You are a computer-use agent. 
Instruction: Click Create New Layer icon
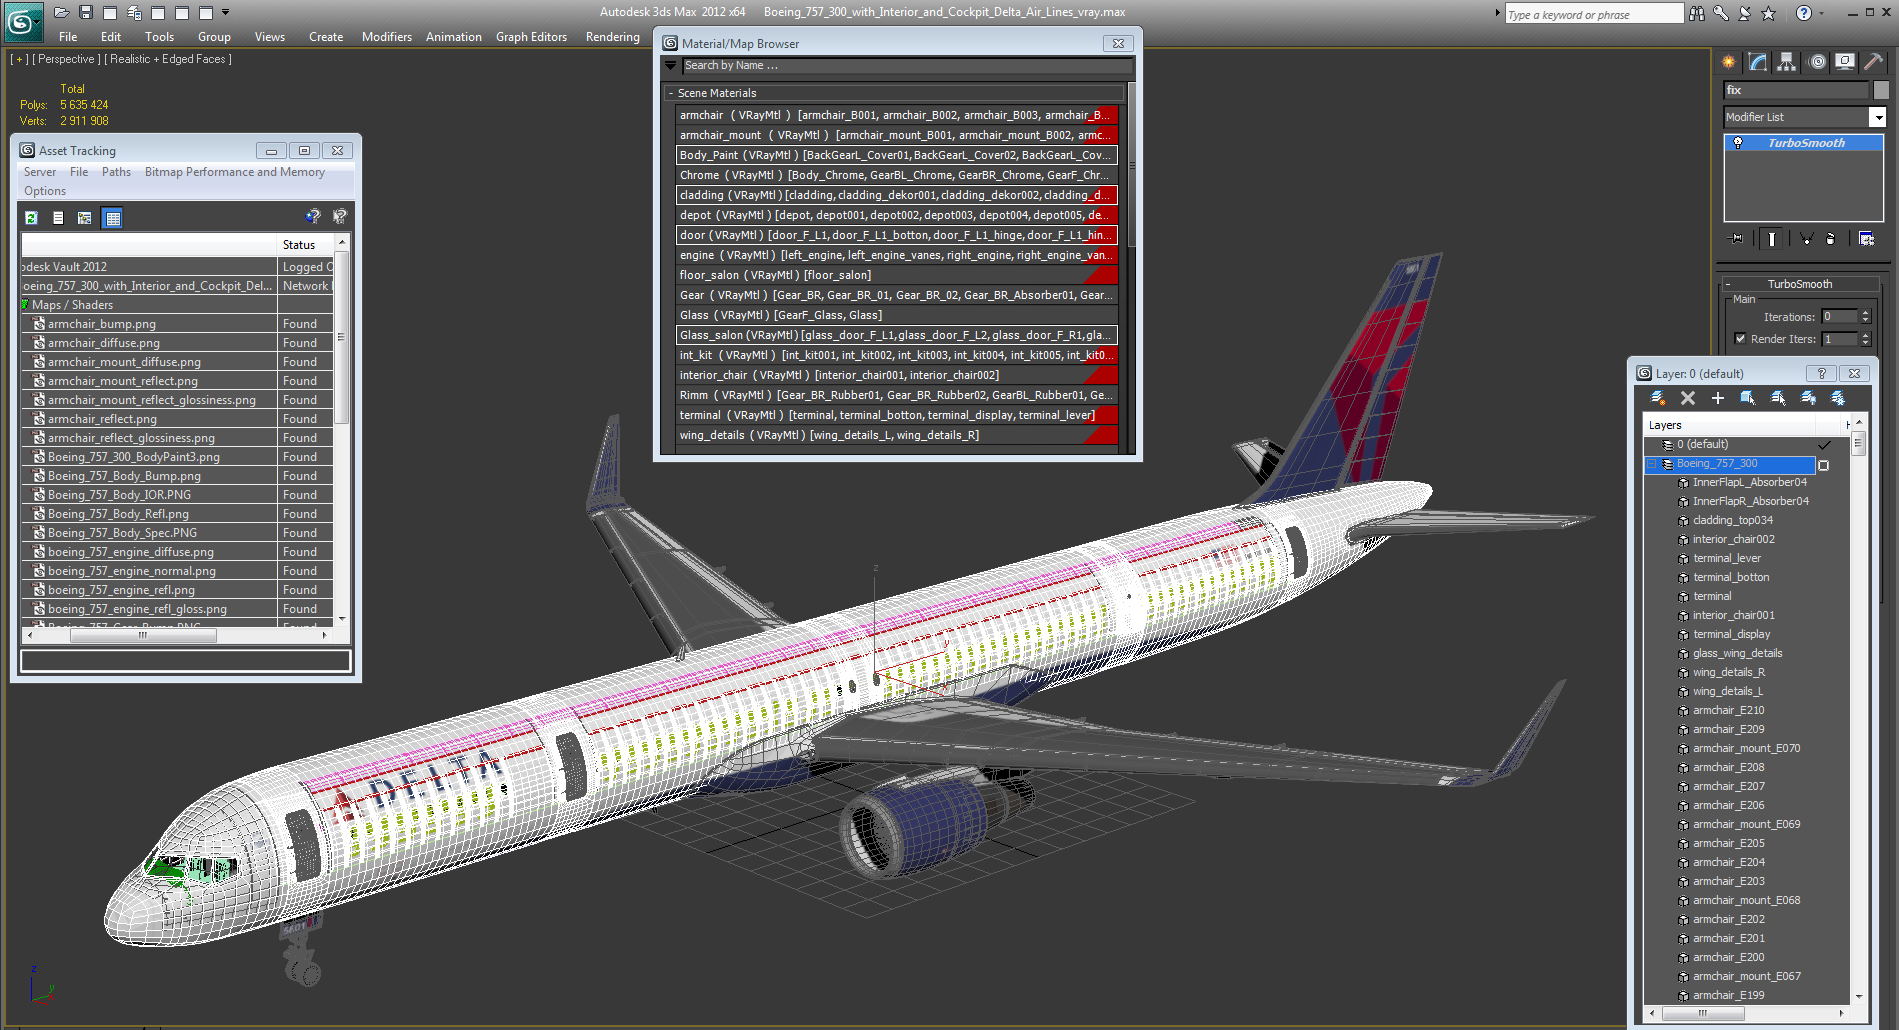pos(1658,398)
